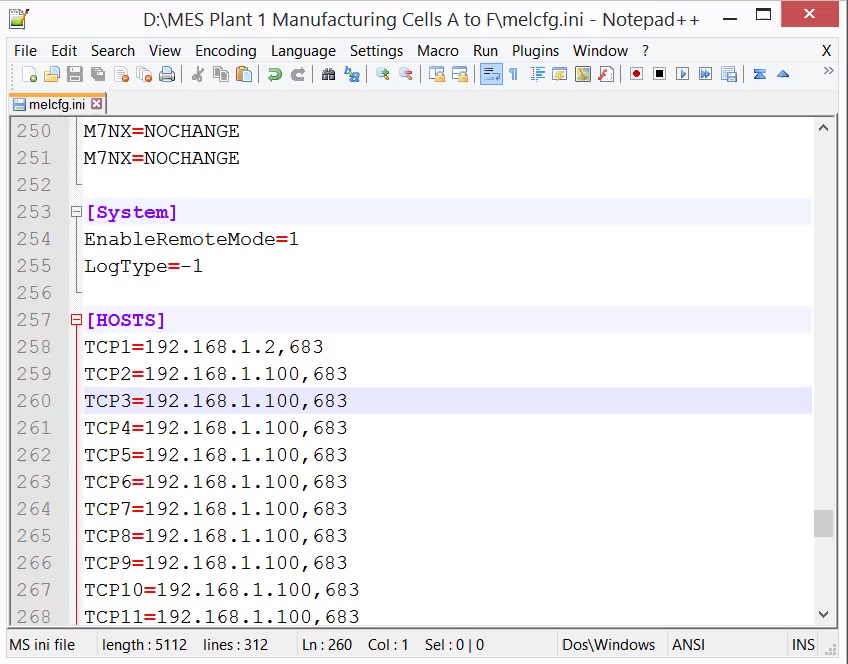Print the file with the printer icon
Screen dimensions: 848x664
(x=167, y=74)
